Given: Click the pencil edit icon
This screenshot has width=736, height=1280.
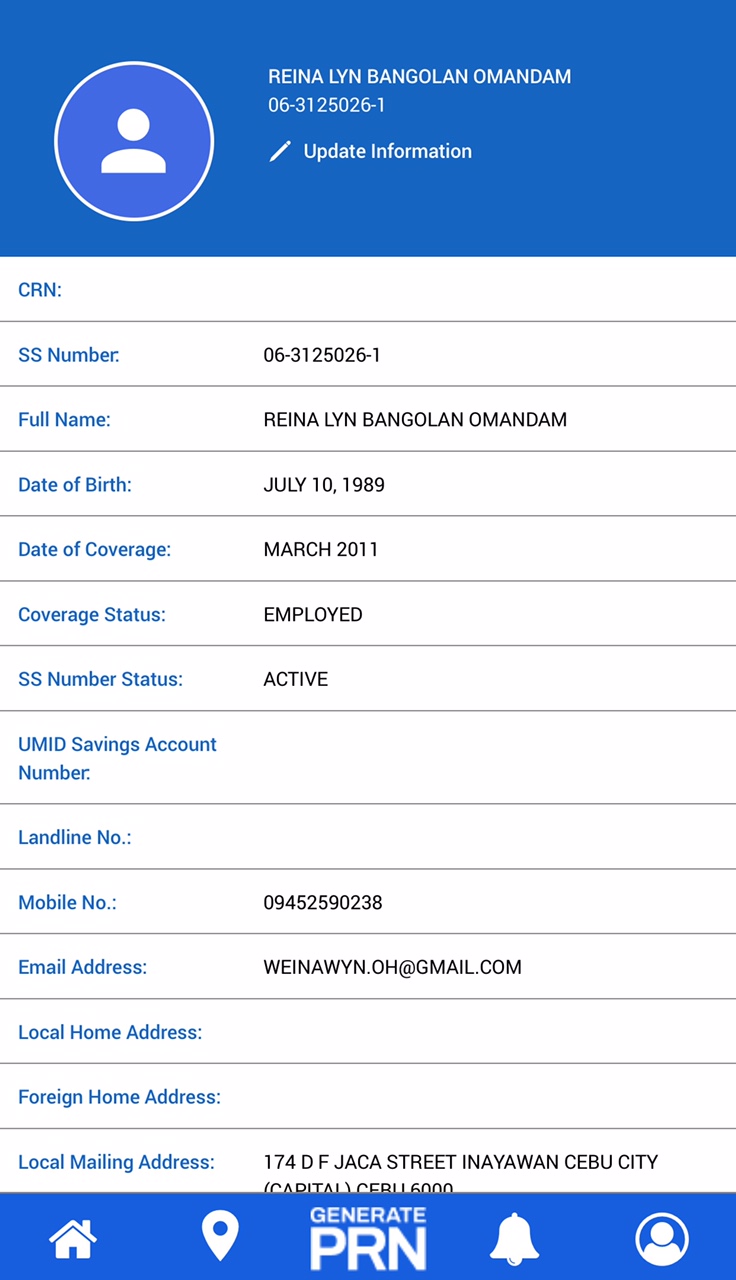Looking at the screenshot, I should pos(280,152).
